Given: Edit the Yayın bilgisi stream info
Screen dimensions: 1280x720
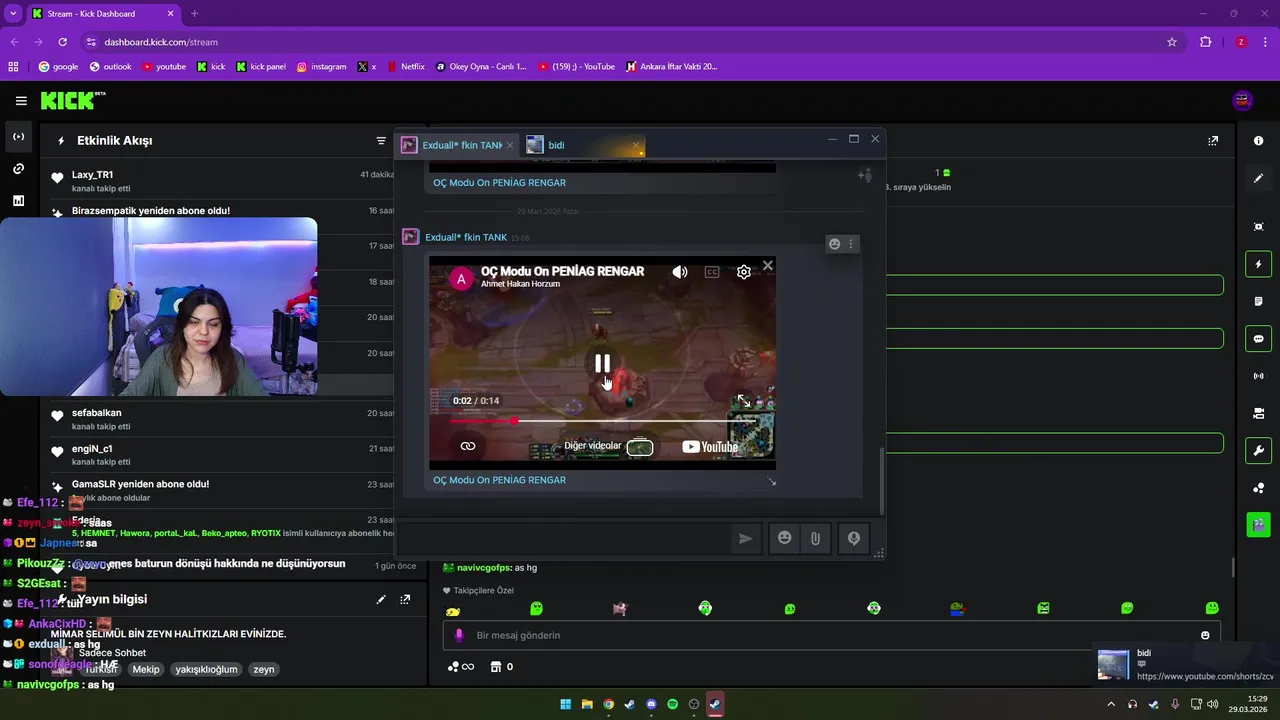Looking at the screenshot, I should pos(381,600).
